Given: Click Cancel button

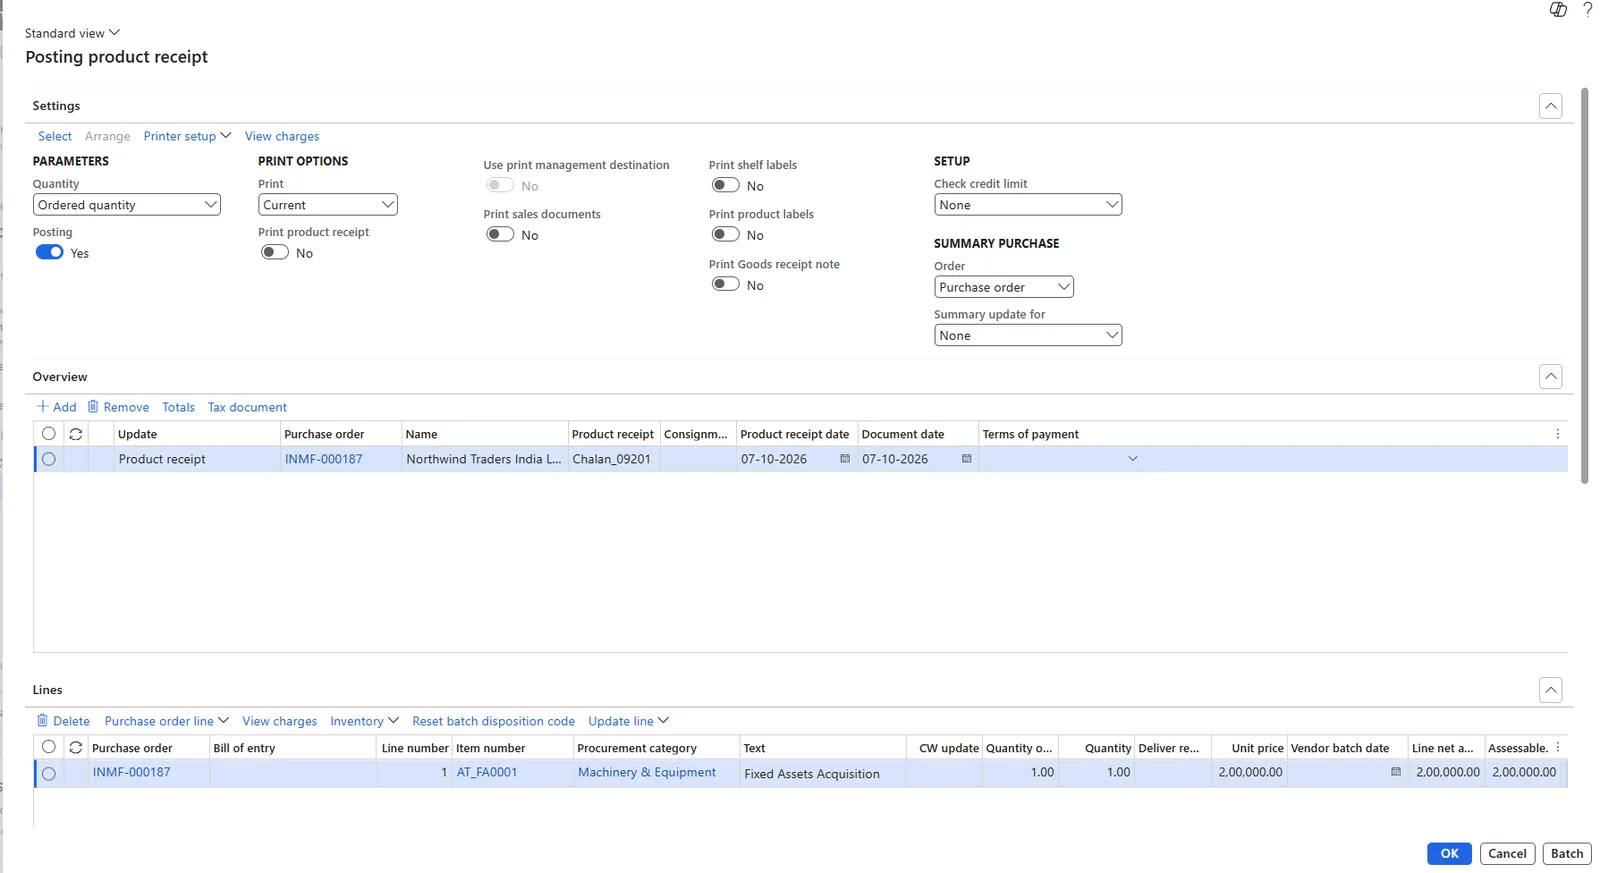Looking at the screenshot, I should pyautogui.click(x=1507, y=853).
